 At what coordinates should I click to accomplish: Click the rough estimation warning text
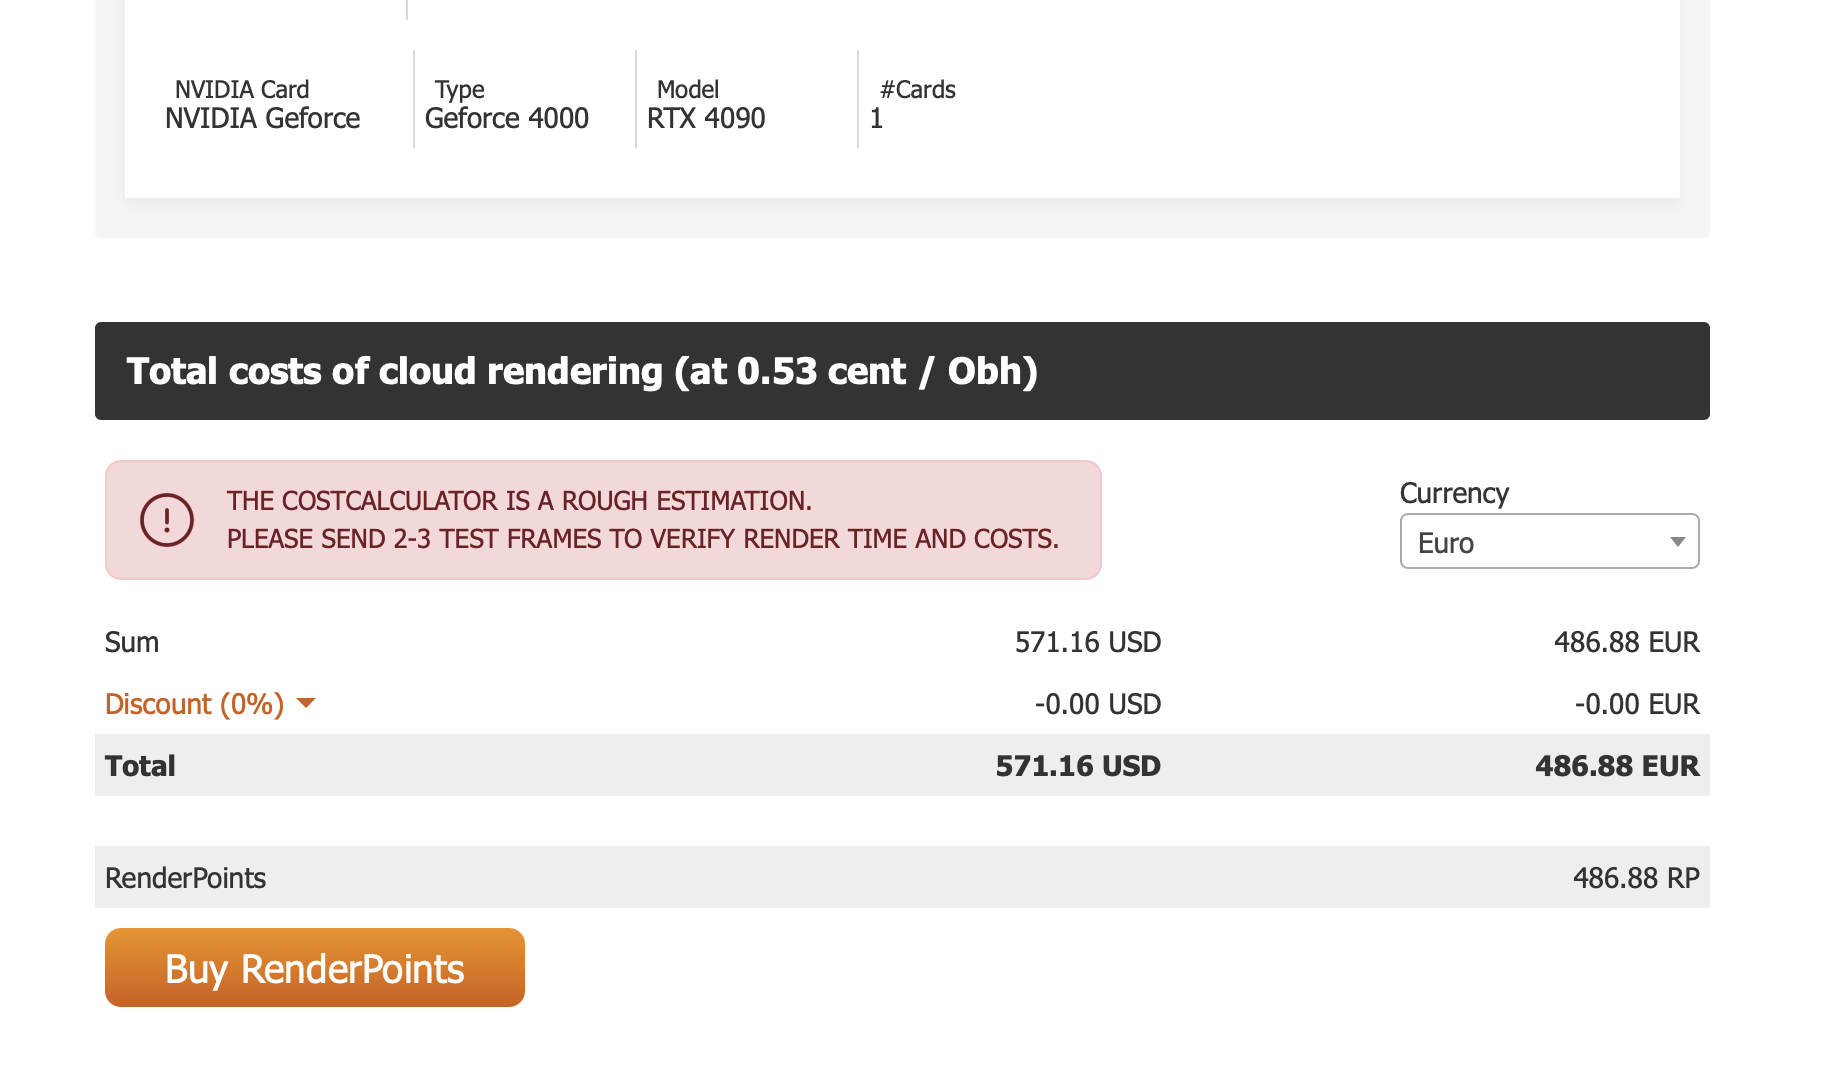click(642, 520)
